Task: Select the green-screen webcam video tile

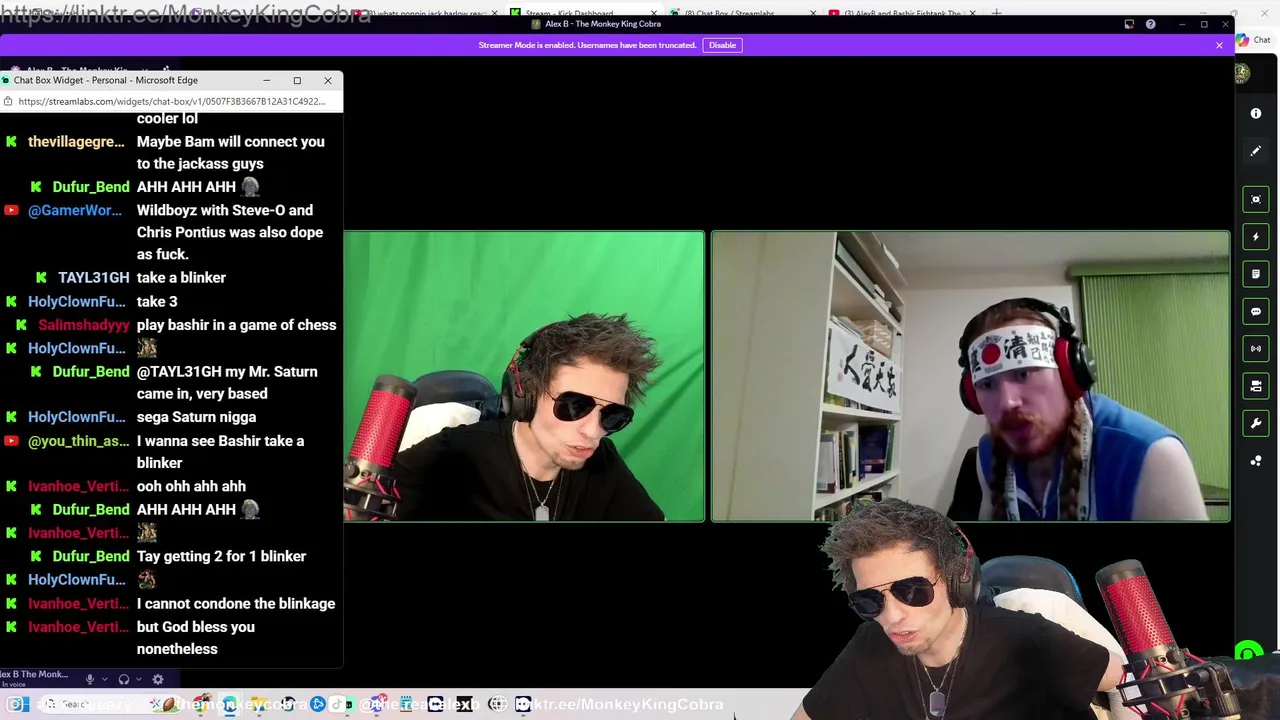Action: (524, 376)
